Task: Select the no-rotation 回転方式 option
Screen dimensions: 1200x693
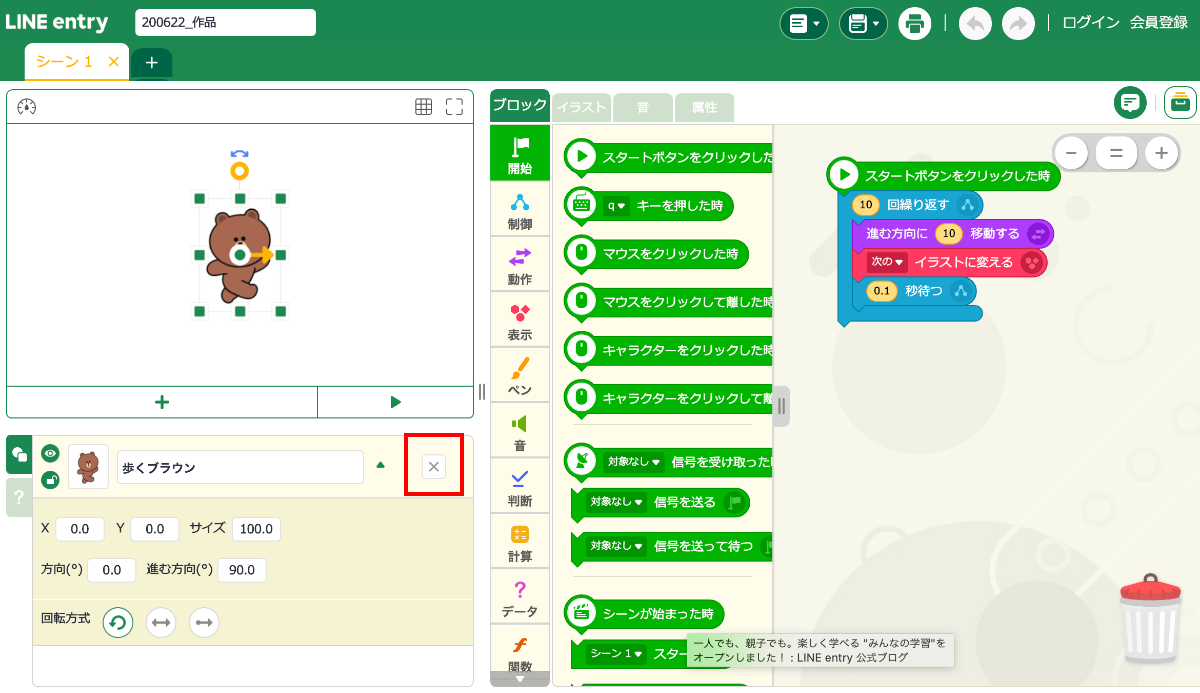Action: click(x=204, y=622)
